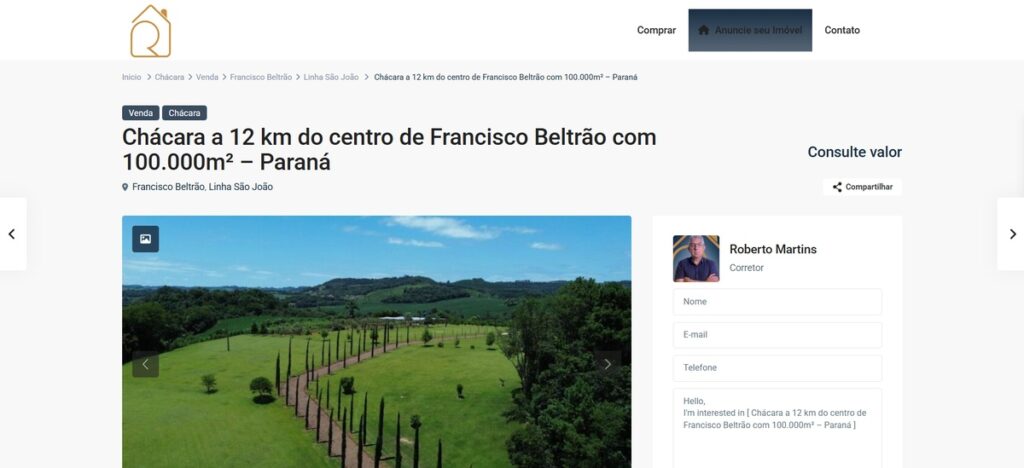Click the share icon beside Compartilhar
Image resolution: width=1024 pixels, height=468 pixels.
pos(837,187)
